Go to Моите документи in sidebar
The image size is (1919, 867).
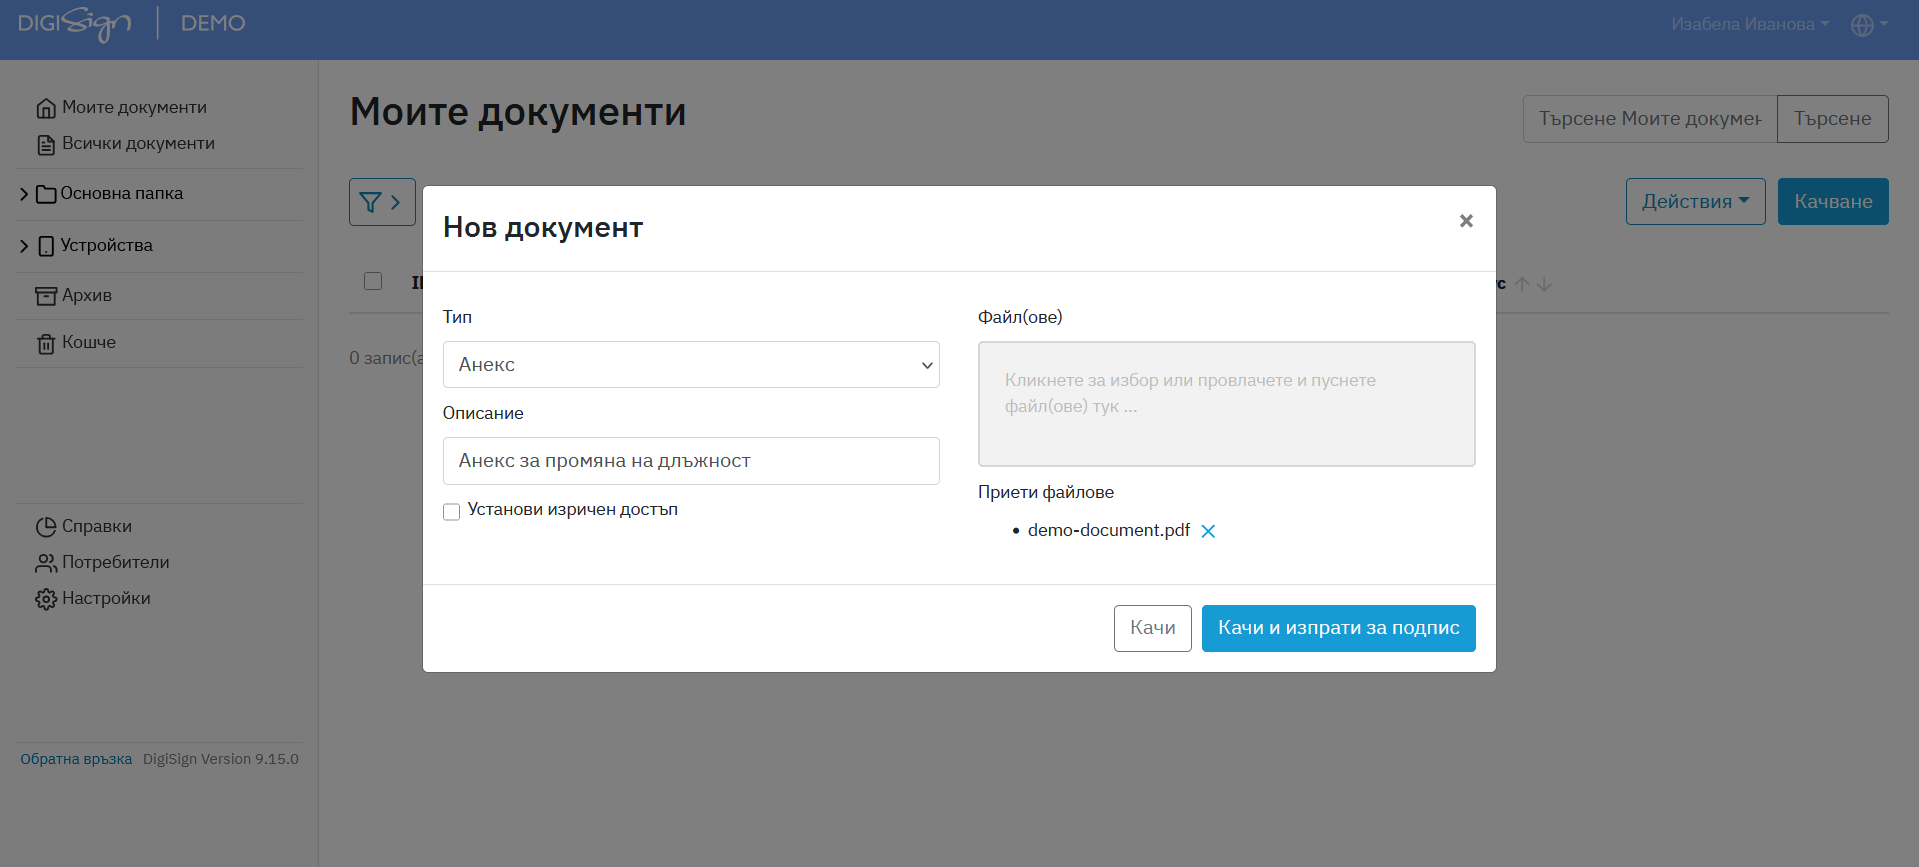pyautogui.click(x=134, y=107)
